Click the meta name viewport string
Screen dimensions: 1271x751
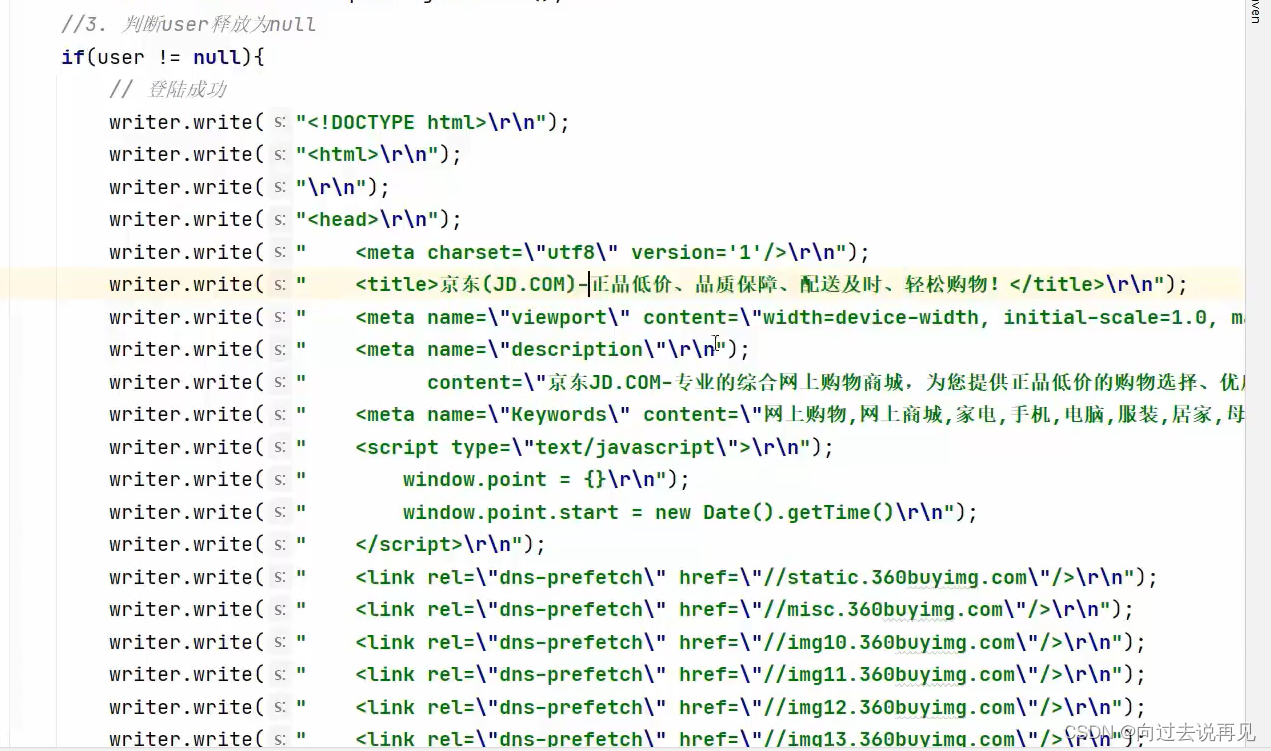770,317
